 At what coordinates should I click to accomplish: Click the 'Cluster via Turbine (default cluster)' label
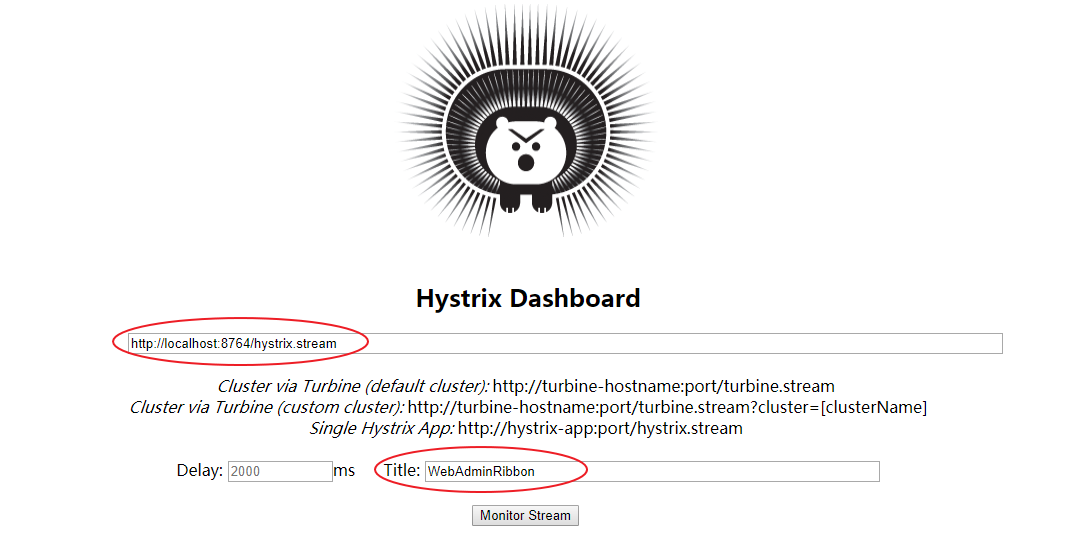point(353,386)
